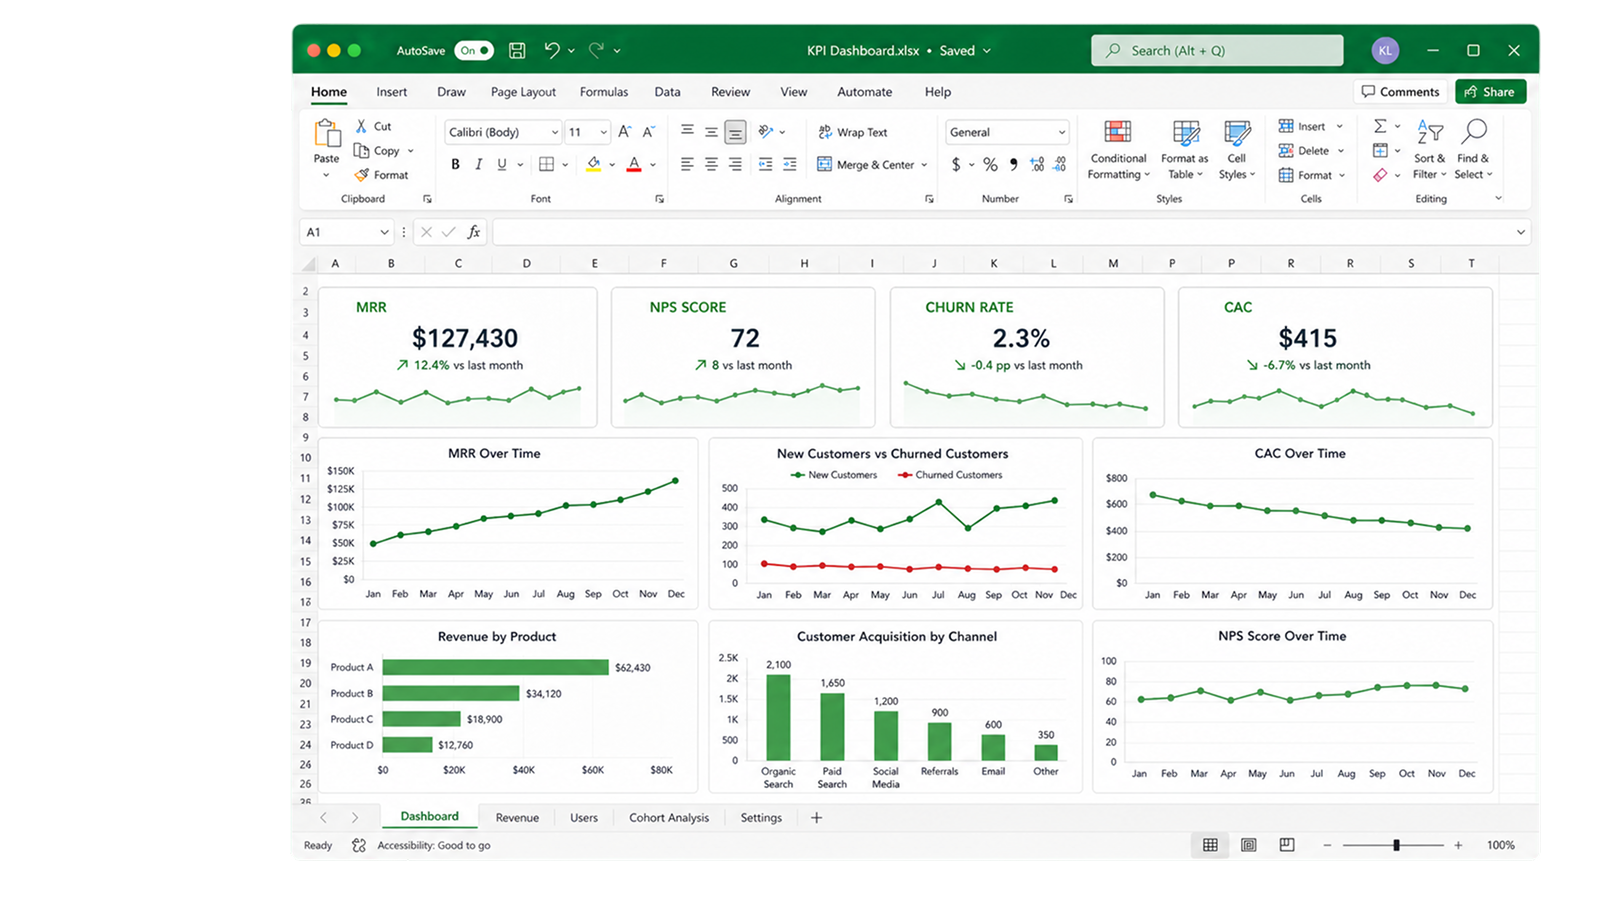Image resolution: width=1600 pixels, height=910 pixels.
Task: Click the percent style icon
Action: coord(990,164)
